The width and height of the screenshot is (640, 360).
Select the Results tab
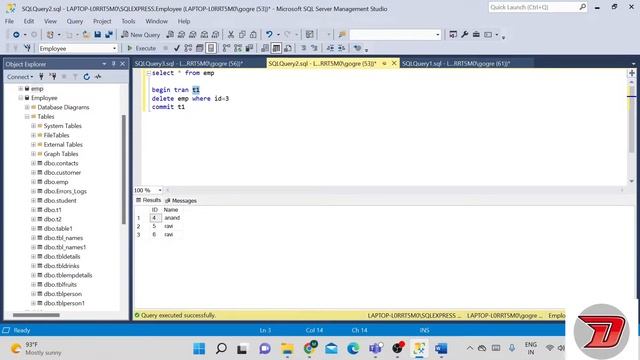[149, 200]
